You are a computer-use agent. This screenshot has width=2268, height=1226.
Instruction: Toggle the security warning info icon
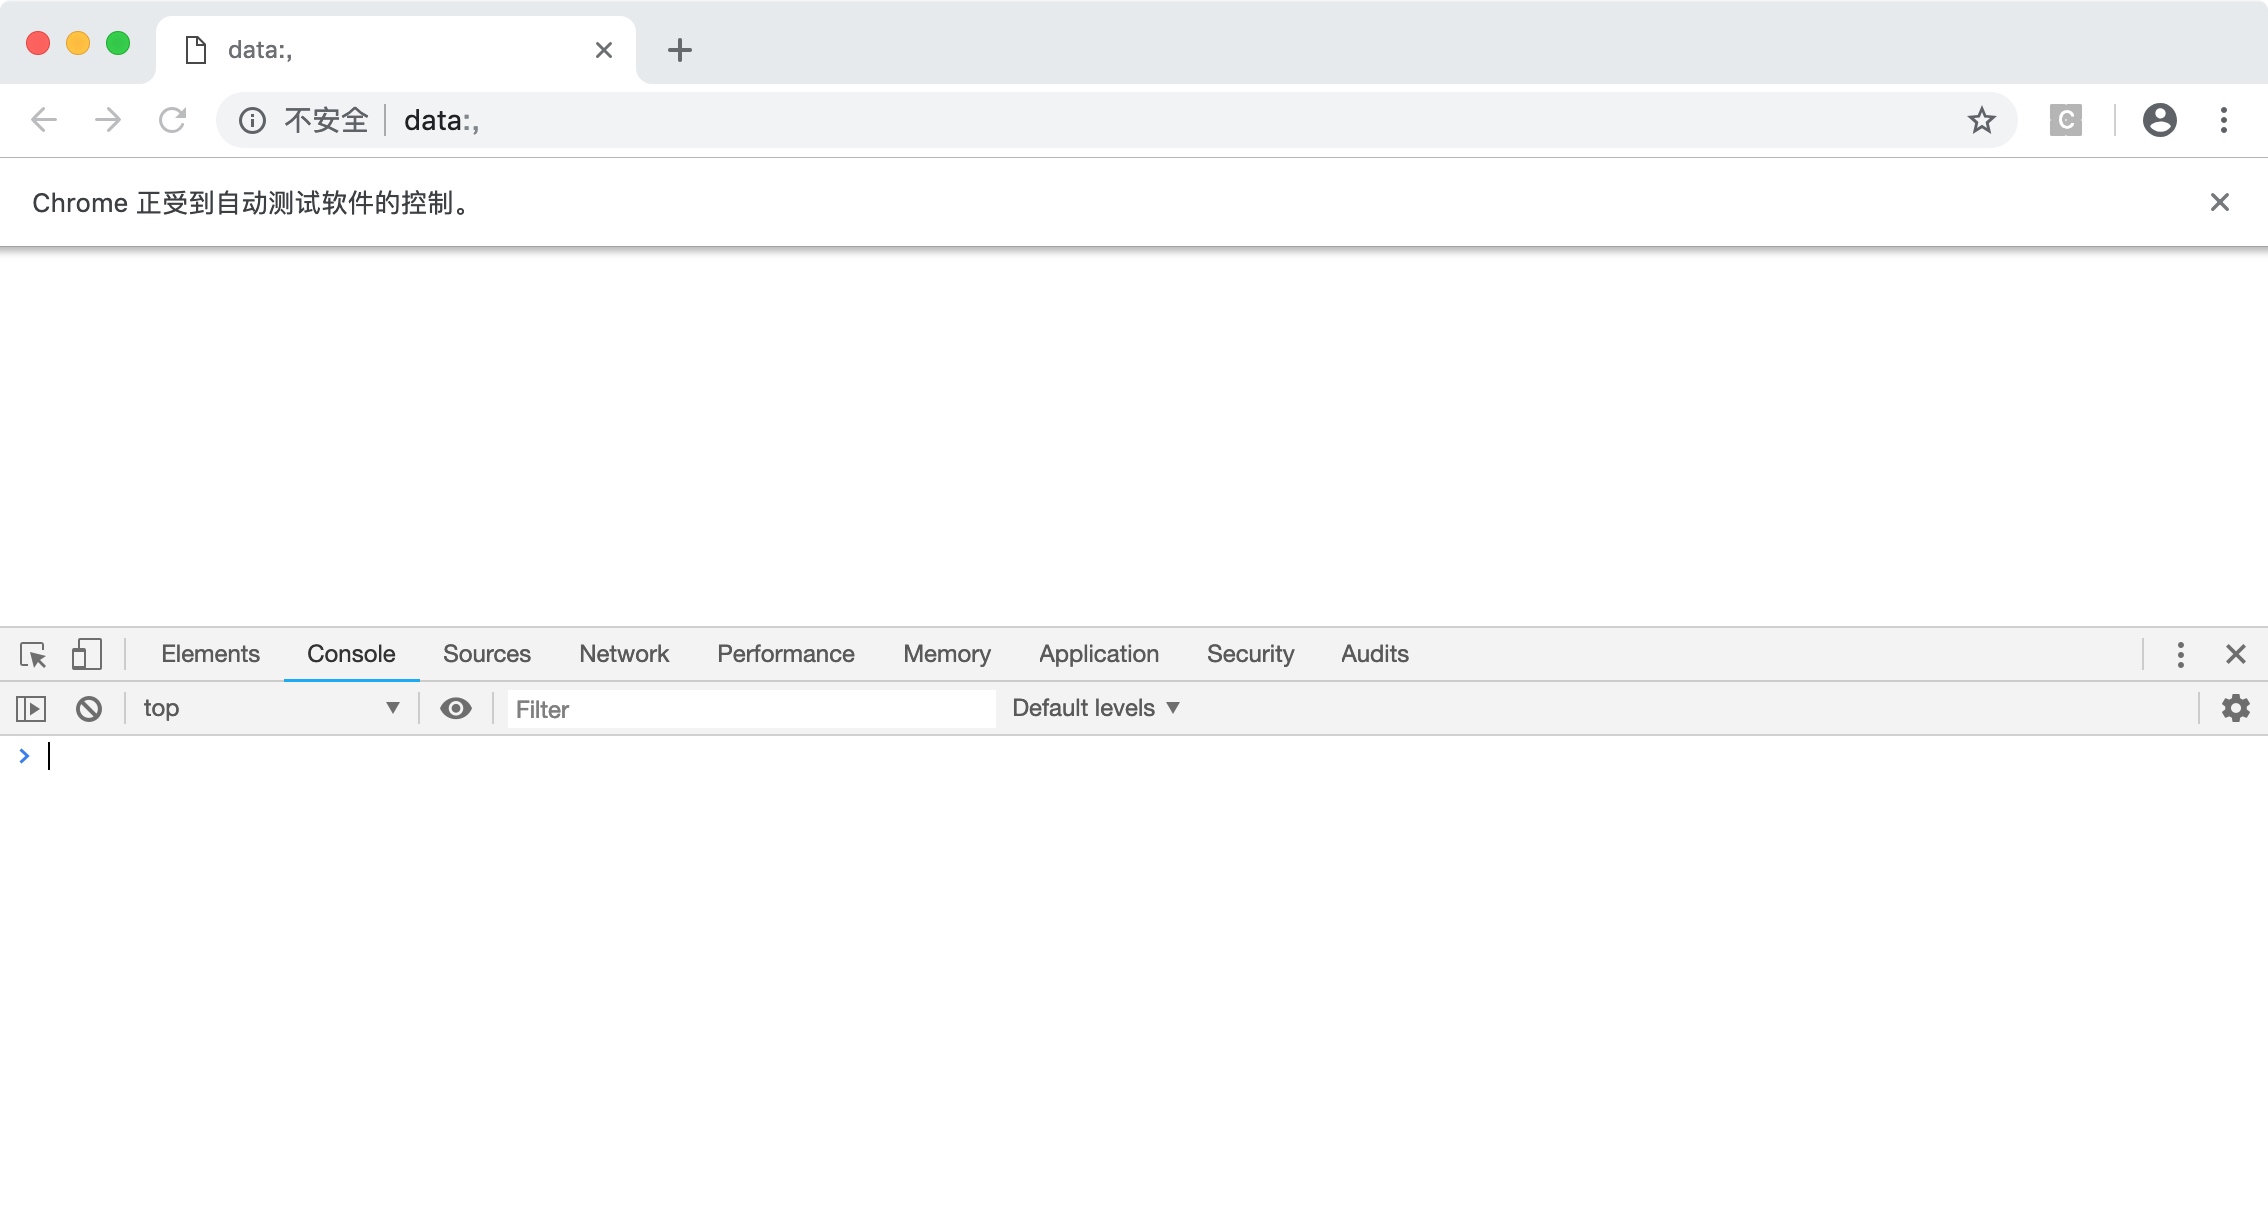pyautogui.click(x=252, y=119)
